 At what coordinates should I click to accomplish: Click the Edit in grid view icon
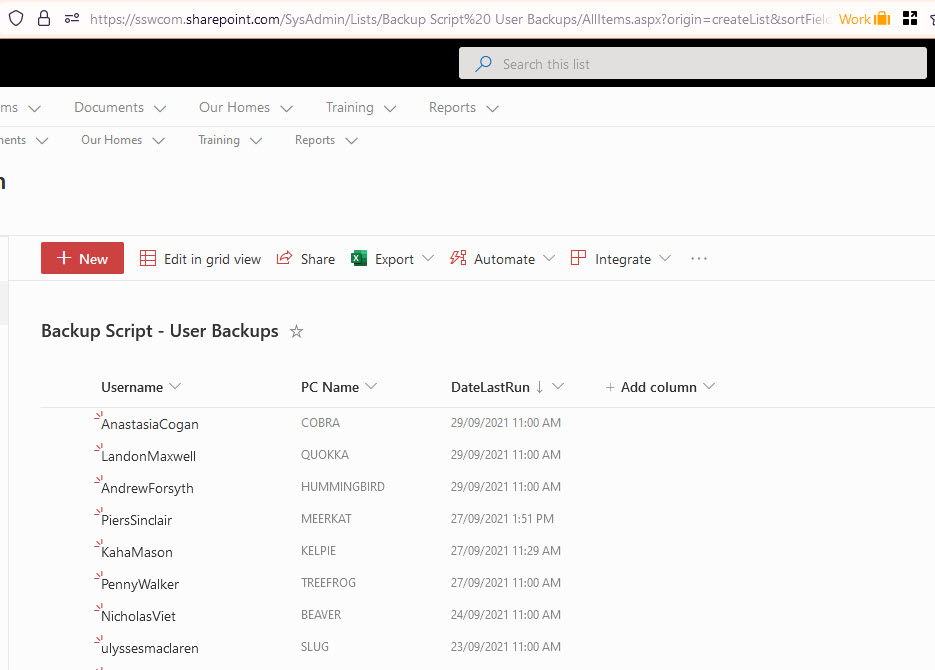(148, 258)
